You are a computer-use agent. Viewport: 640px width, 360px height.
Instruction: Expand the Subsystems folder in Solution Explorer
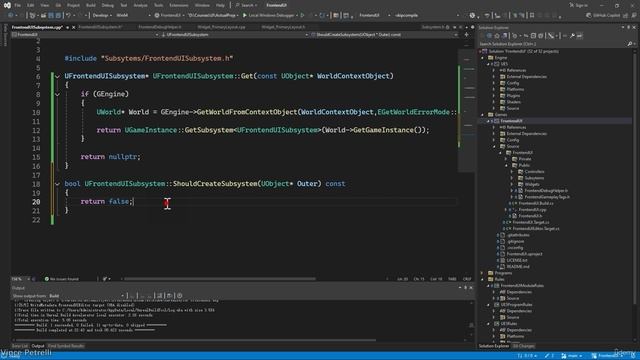click(512, 178)
